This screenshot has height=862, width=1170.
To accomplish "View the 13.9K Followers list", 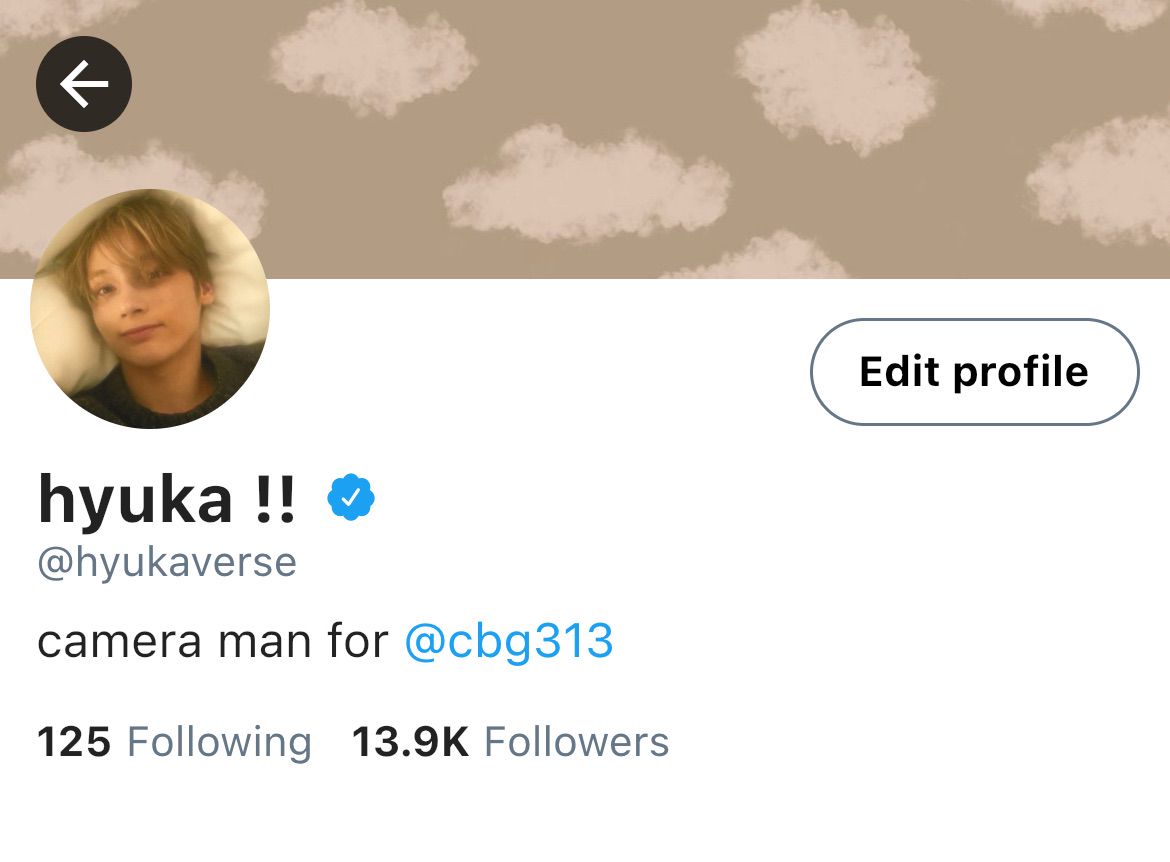I will point(510,742).
